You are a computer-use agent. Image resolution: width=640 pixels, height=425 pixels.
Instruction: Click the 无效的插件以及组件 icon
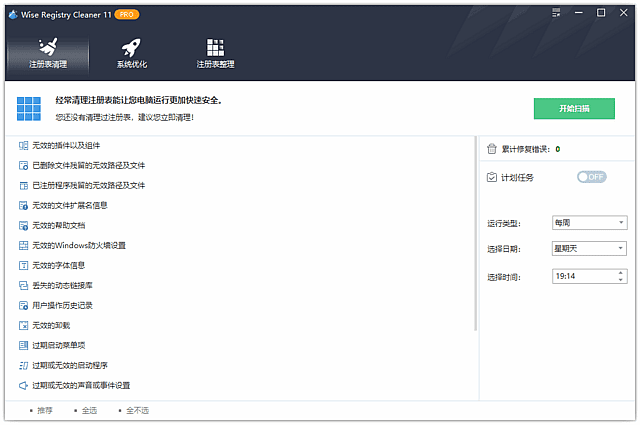click(23, 146)
